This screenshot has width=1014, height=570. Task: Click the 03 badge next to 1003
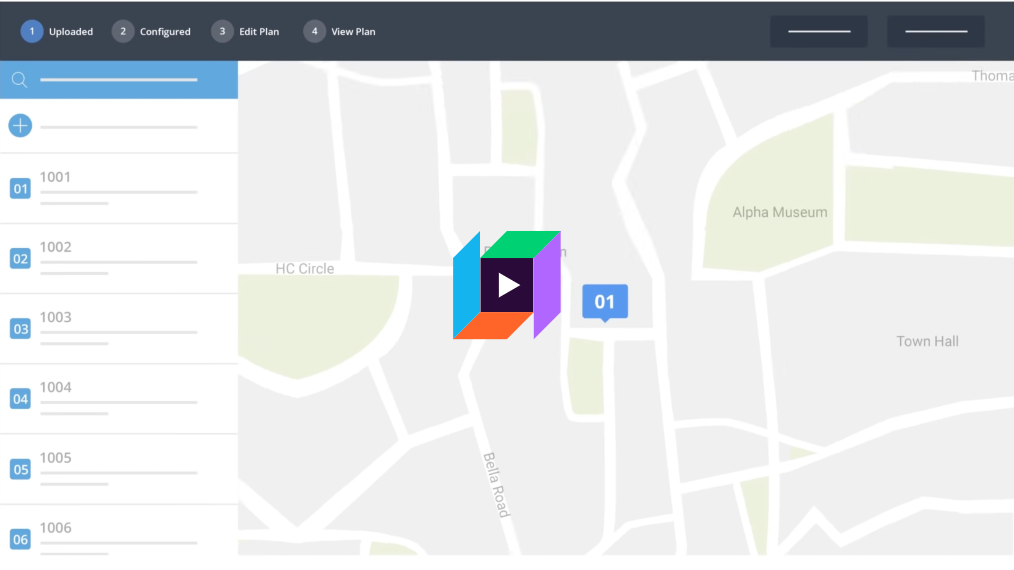coord(20,329)
